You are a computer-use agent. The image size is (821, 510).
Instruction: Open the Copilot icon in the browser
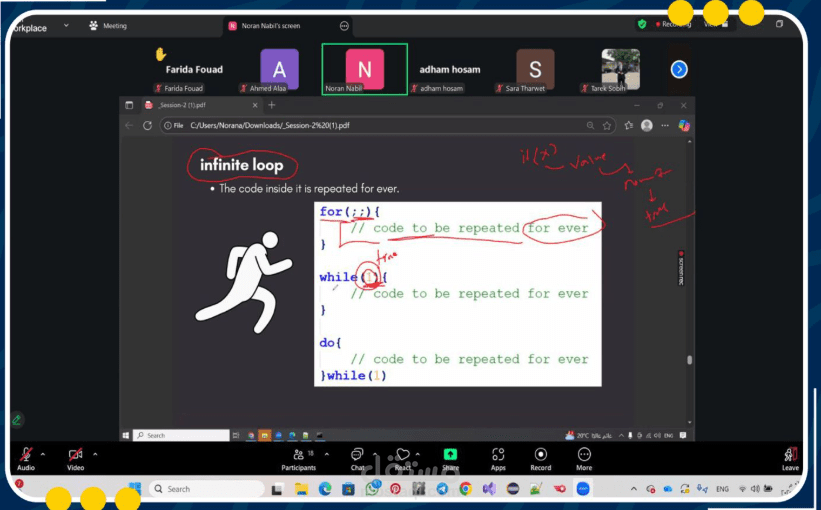click(x=684, y=126)
